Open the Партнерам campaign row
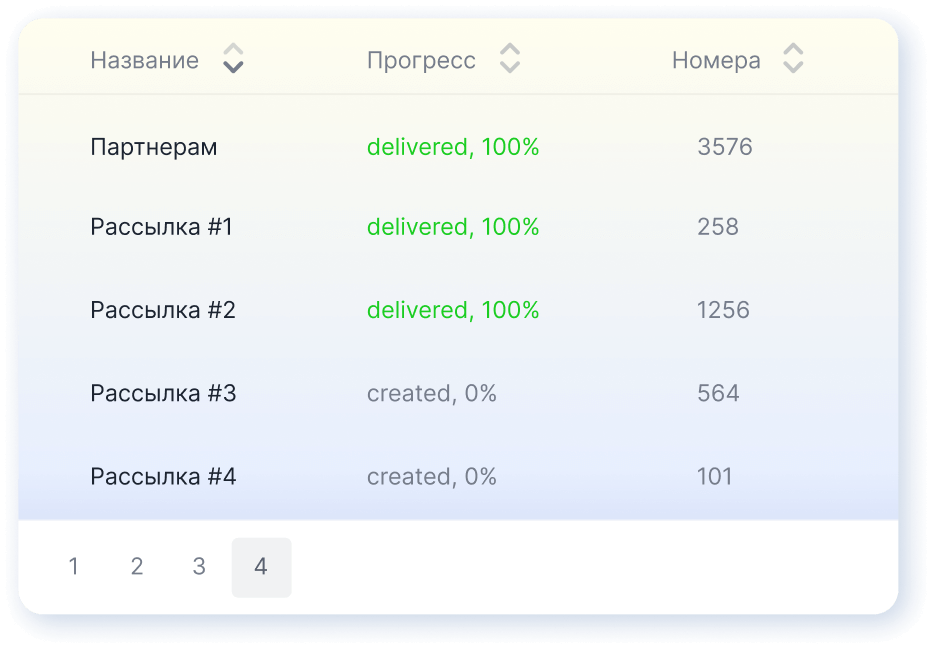 point(154,146)
